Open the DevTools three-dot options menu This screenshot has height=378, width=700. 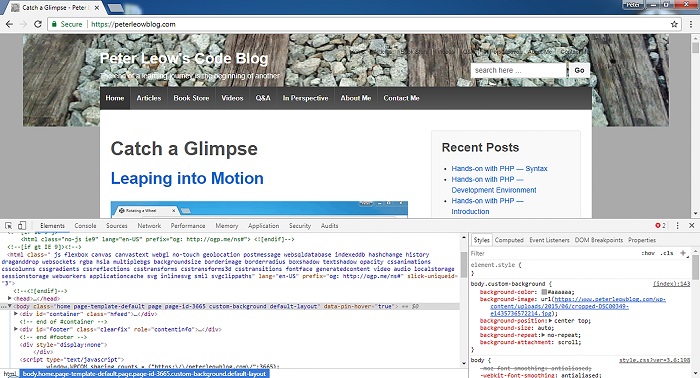coord(677,226)
